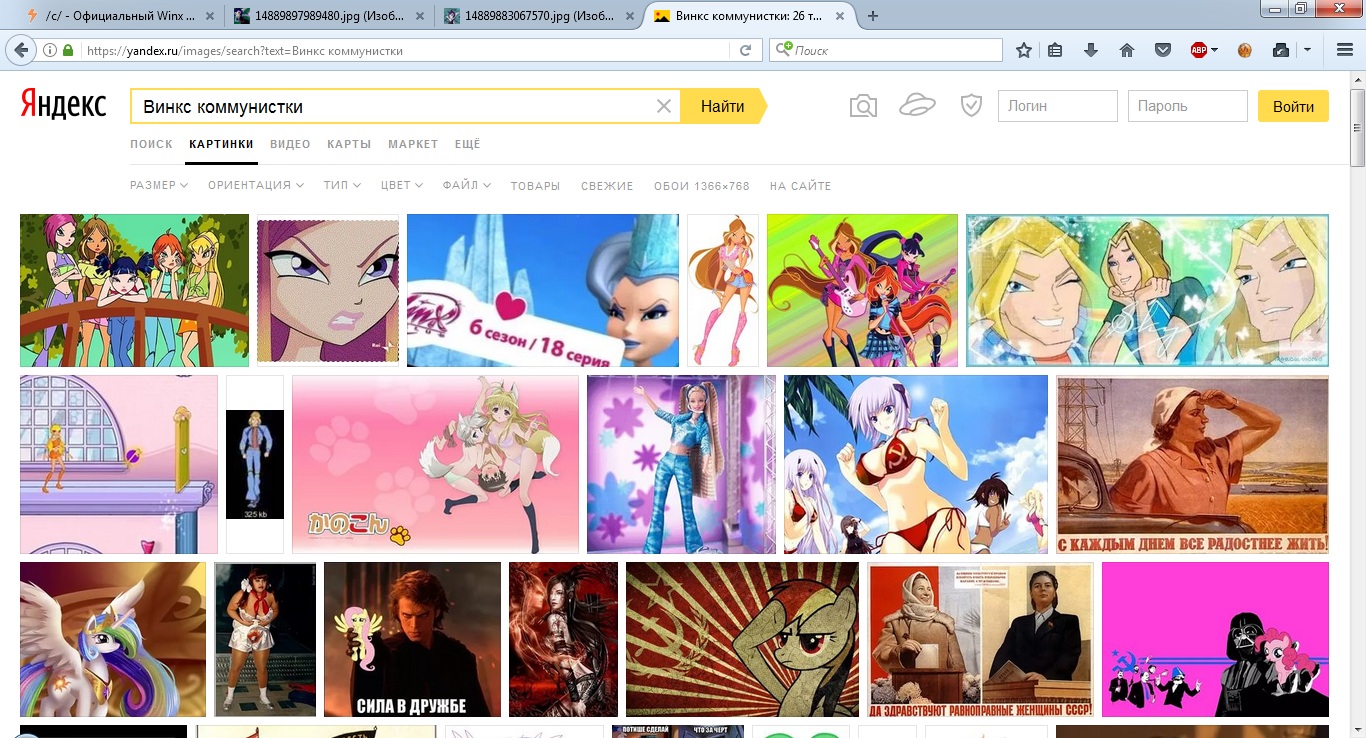Open search-by-image camera icon
The height and width of the screenshot is (738, 1366).
pyautogui.click(x=863, y=106)
